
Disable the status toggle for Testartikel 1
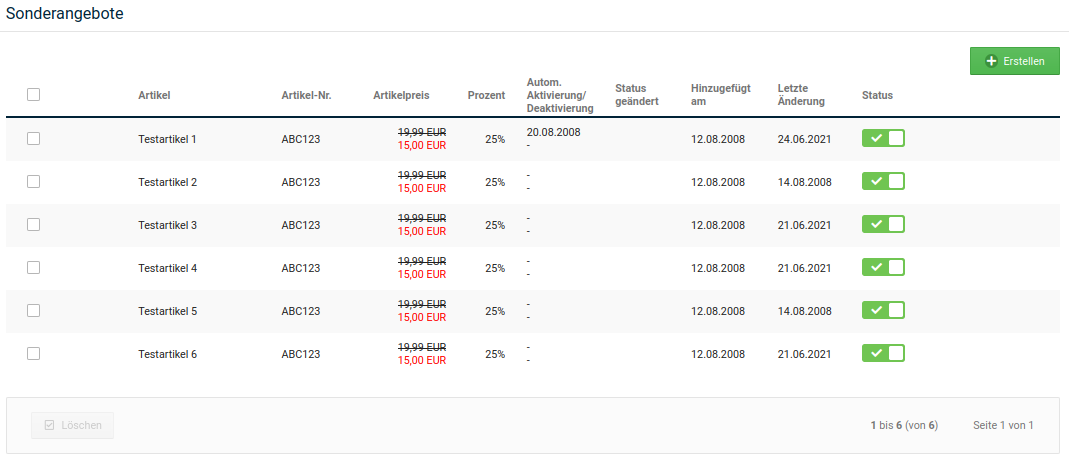click(883, 139)
